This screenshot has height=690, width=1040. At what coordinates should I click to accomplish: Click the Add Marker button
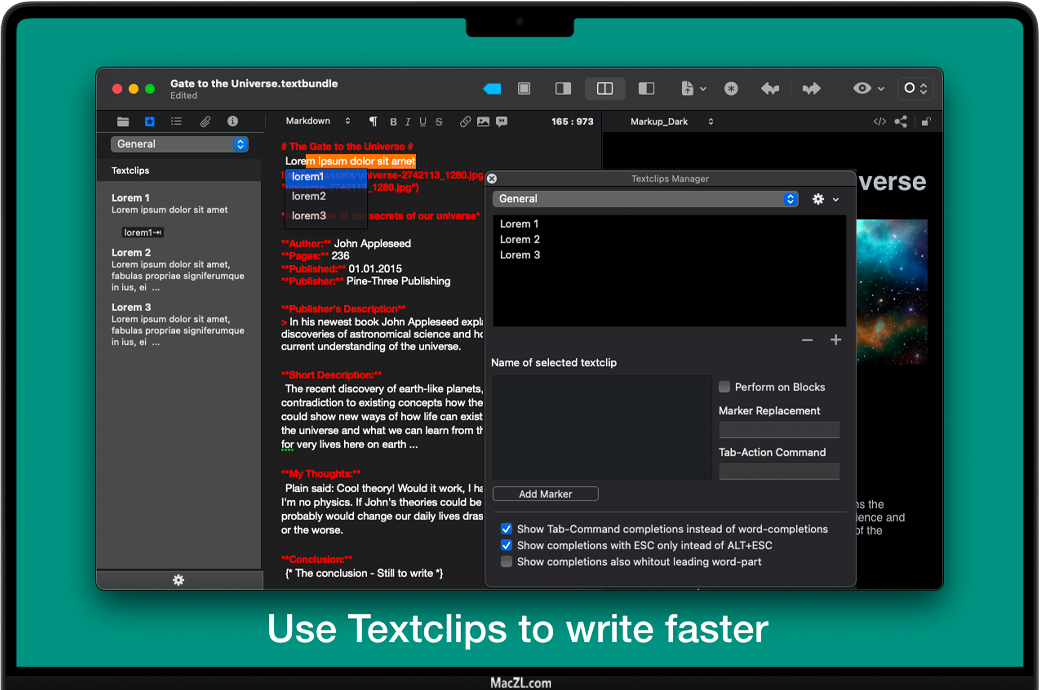click(545, 494)
